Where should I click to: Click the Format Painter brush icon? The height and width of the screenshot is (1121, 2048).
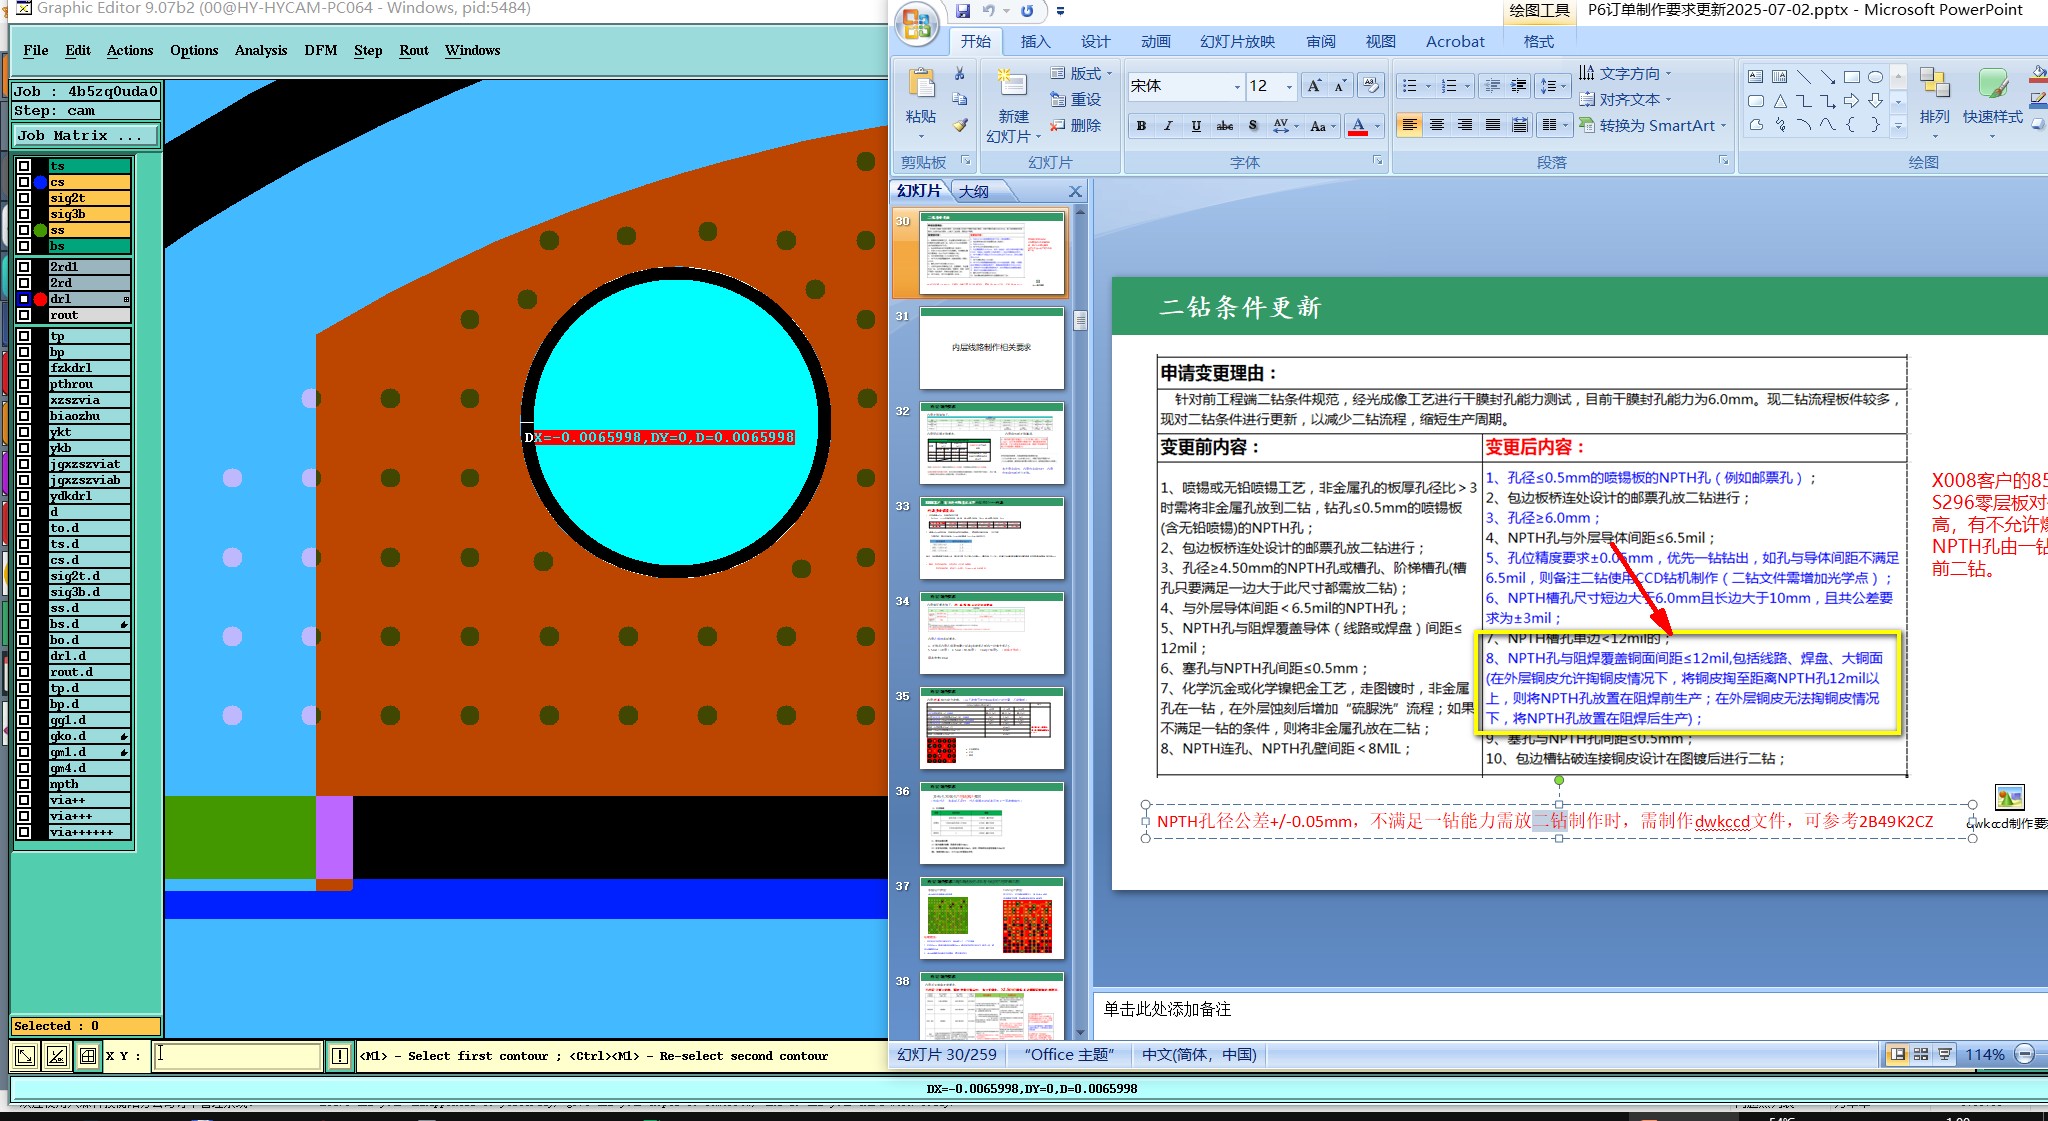coord(959,126)
